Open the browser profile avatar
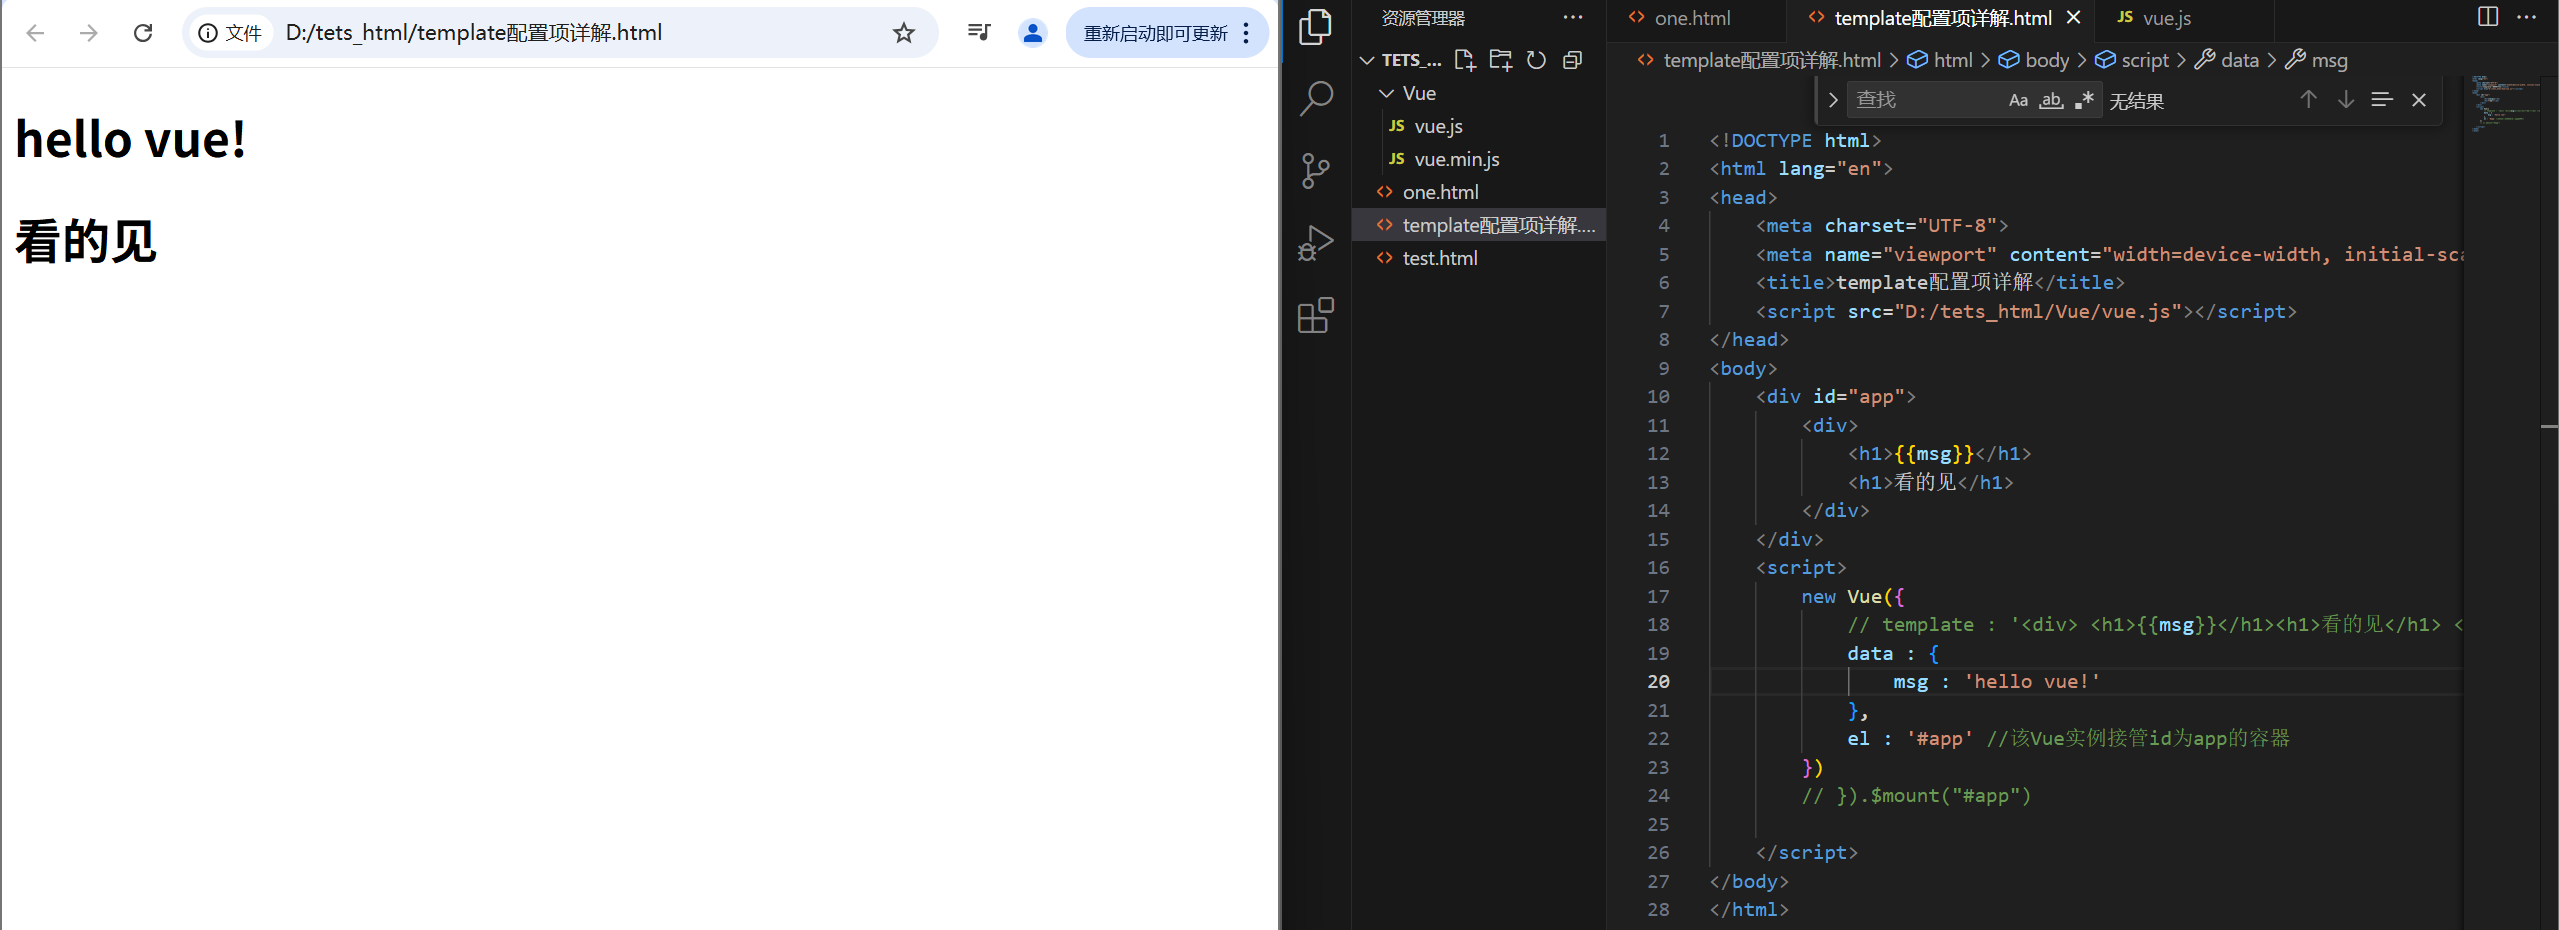The image size is (2559, 930). (1032, 33)
